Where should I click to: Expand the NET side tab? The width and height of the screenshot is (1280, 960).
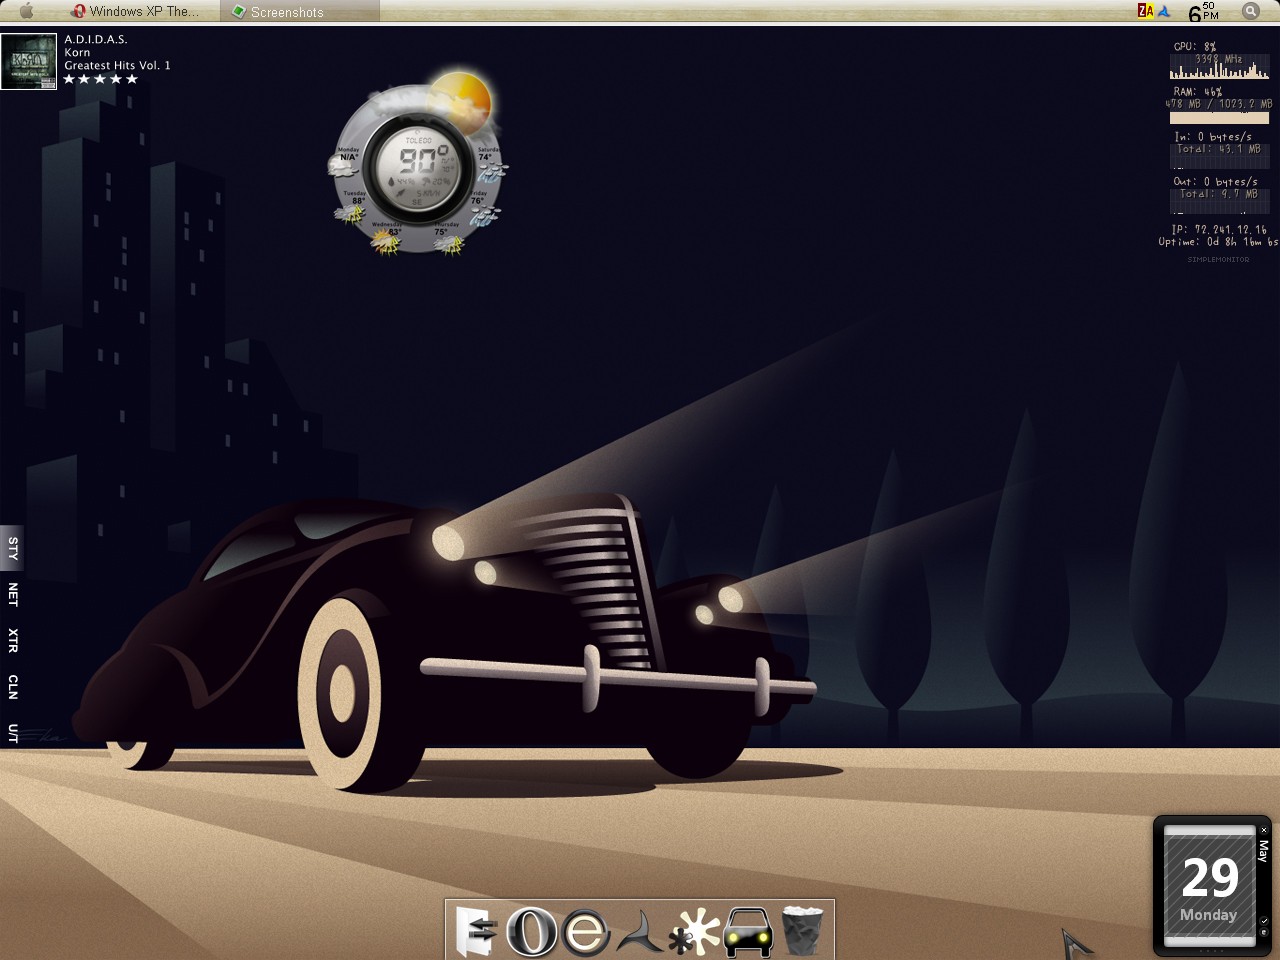12,594
